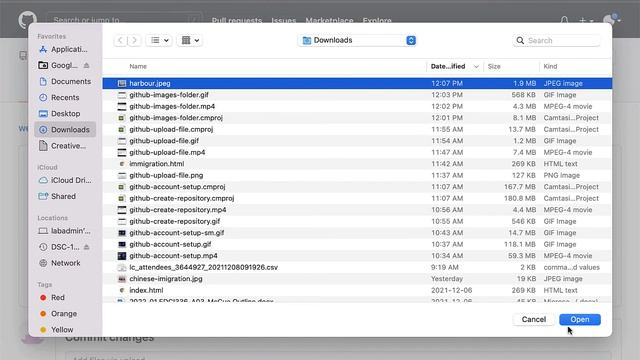The height and width of the screenshot is (360, 640).
Task: Select chinese-imigration.jpg file
Action: [357, 279]
